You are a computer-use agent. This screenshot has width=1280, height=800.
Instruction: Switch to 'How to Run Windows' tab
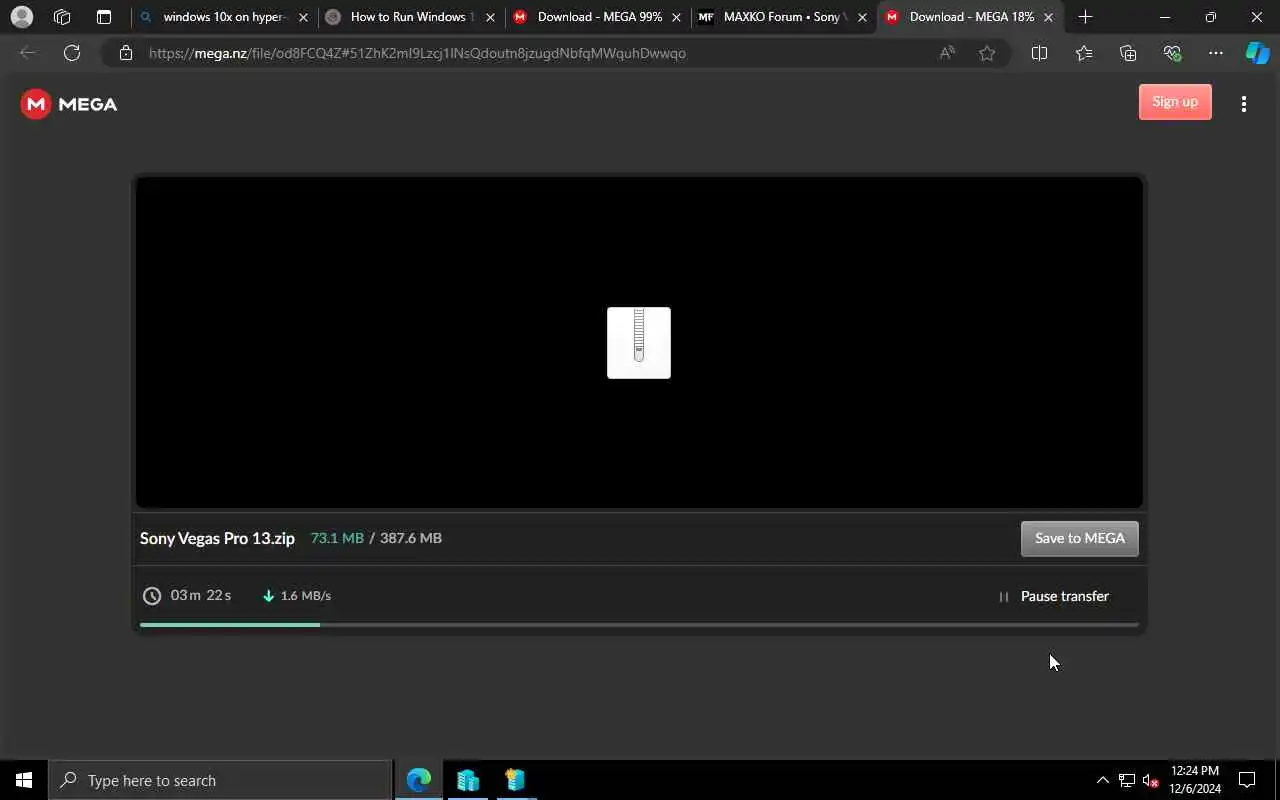[x=410, y=17]
